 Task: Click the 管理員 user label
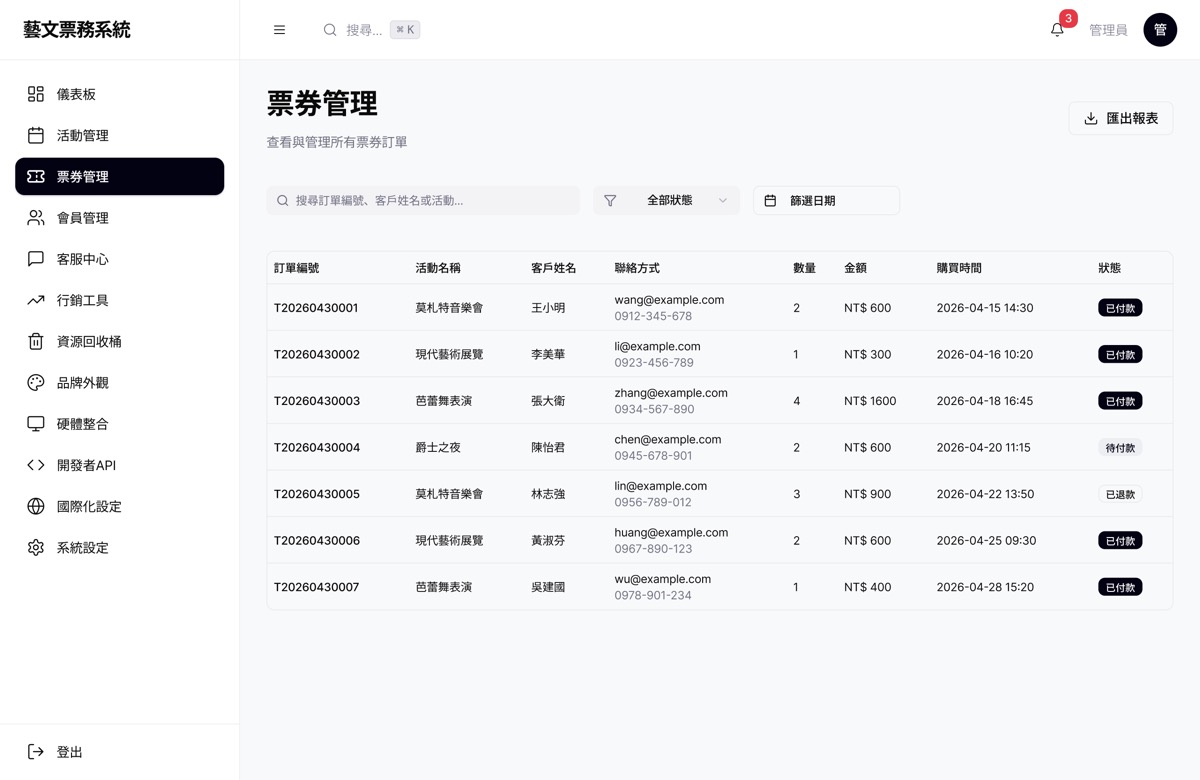tap(1108, 30)
